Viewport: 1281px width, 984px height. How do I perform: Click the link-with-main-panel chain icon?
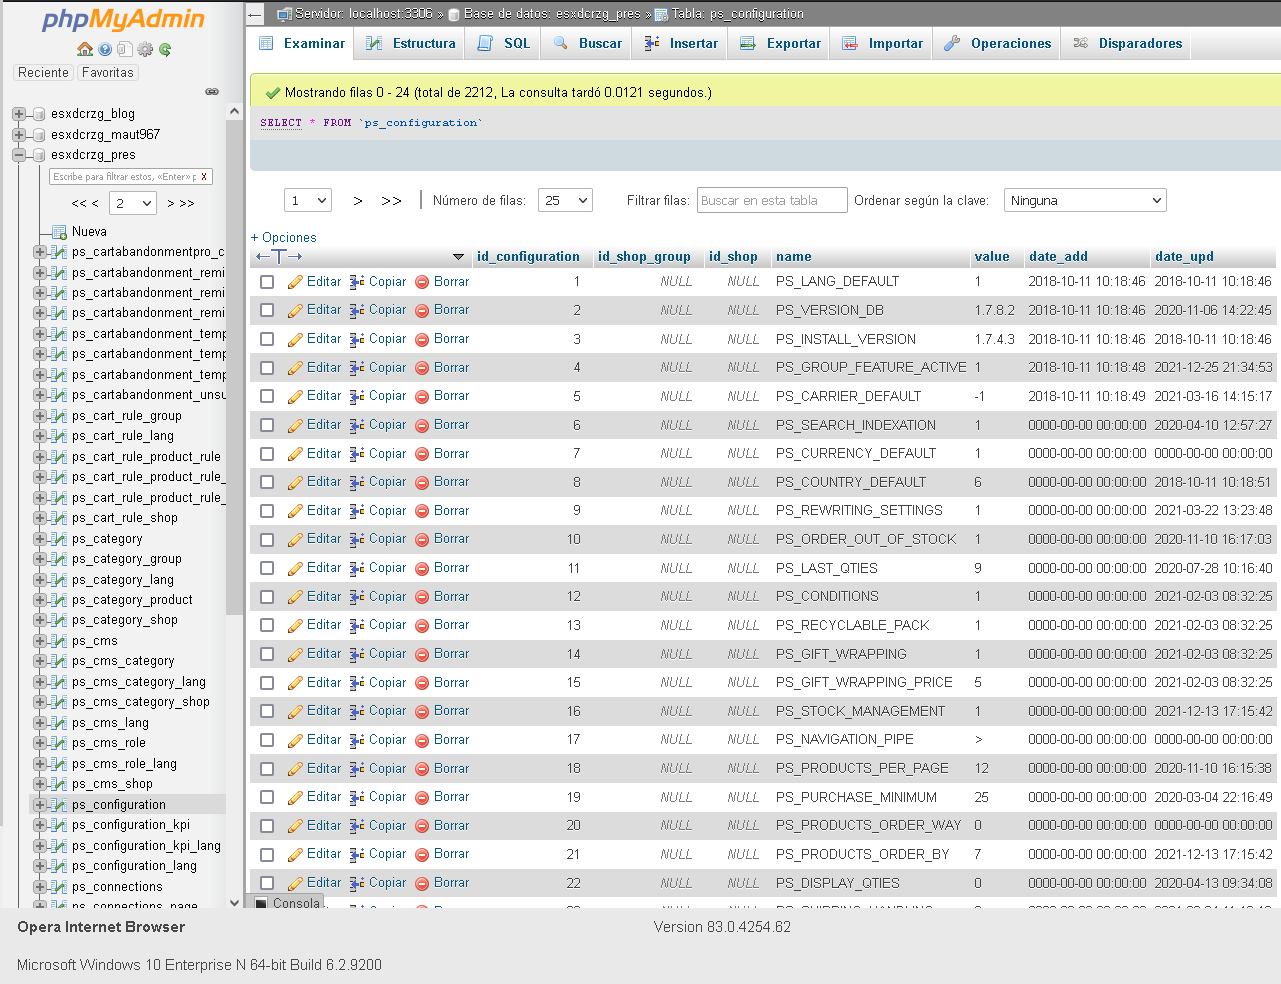(212, 92)
